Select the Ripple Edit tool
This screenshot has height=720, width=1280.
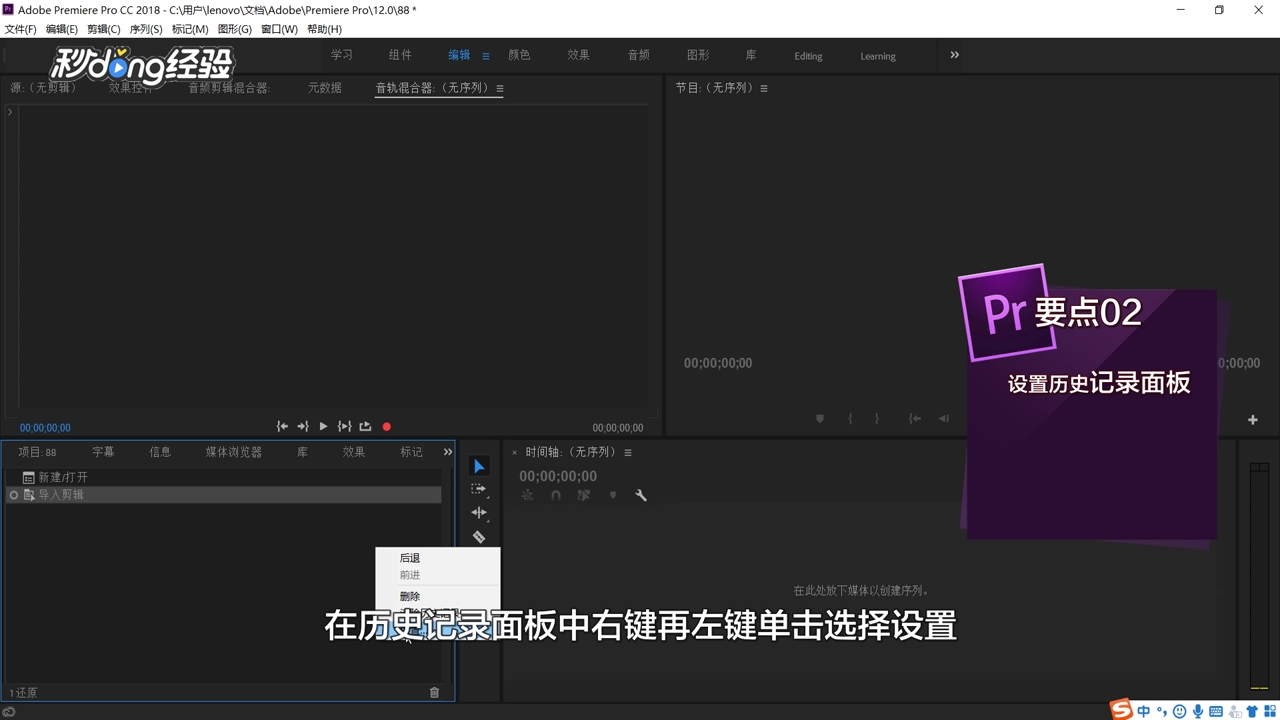point(479,512)
